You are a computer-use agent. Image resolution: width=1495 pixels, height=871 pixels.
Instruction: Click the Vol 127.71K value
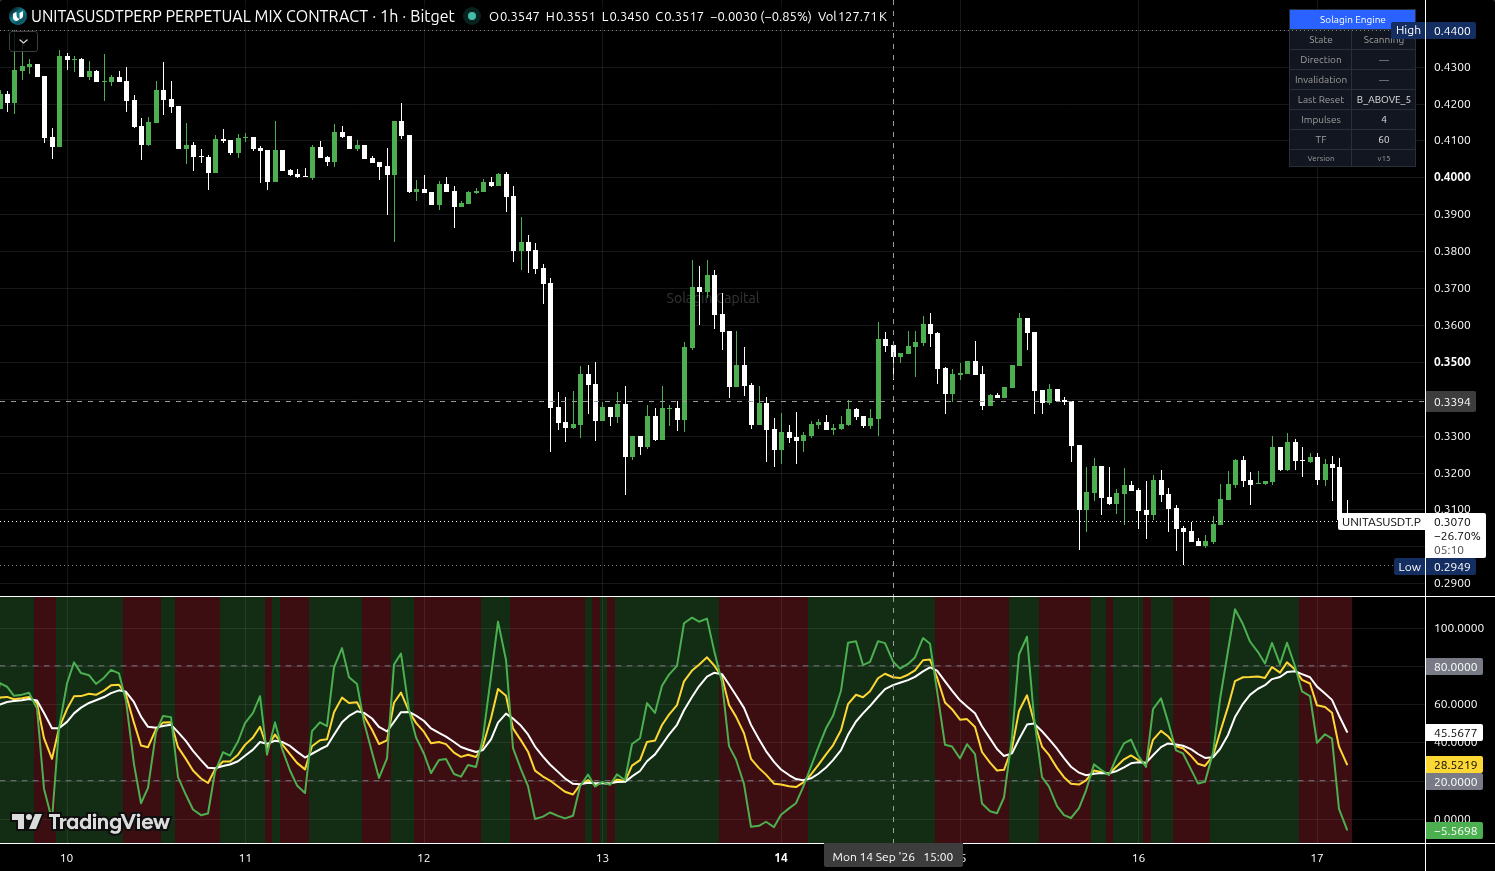[x=852, y=17]
